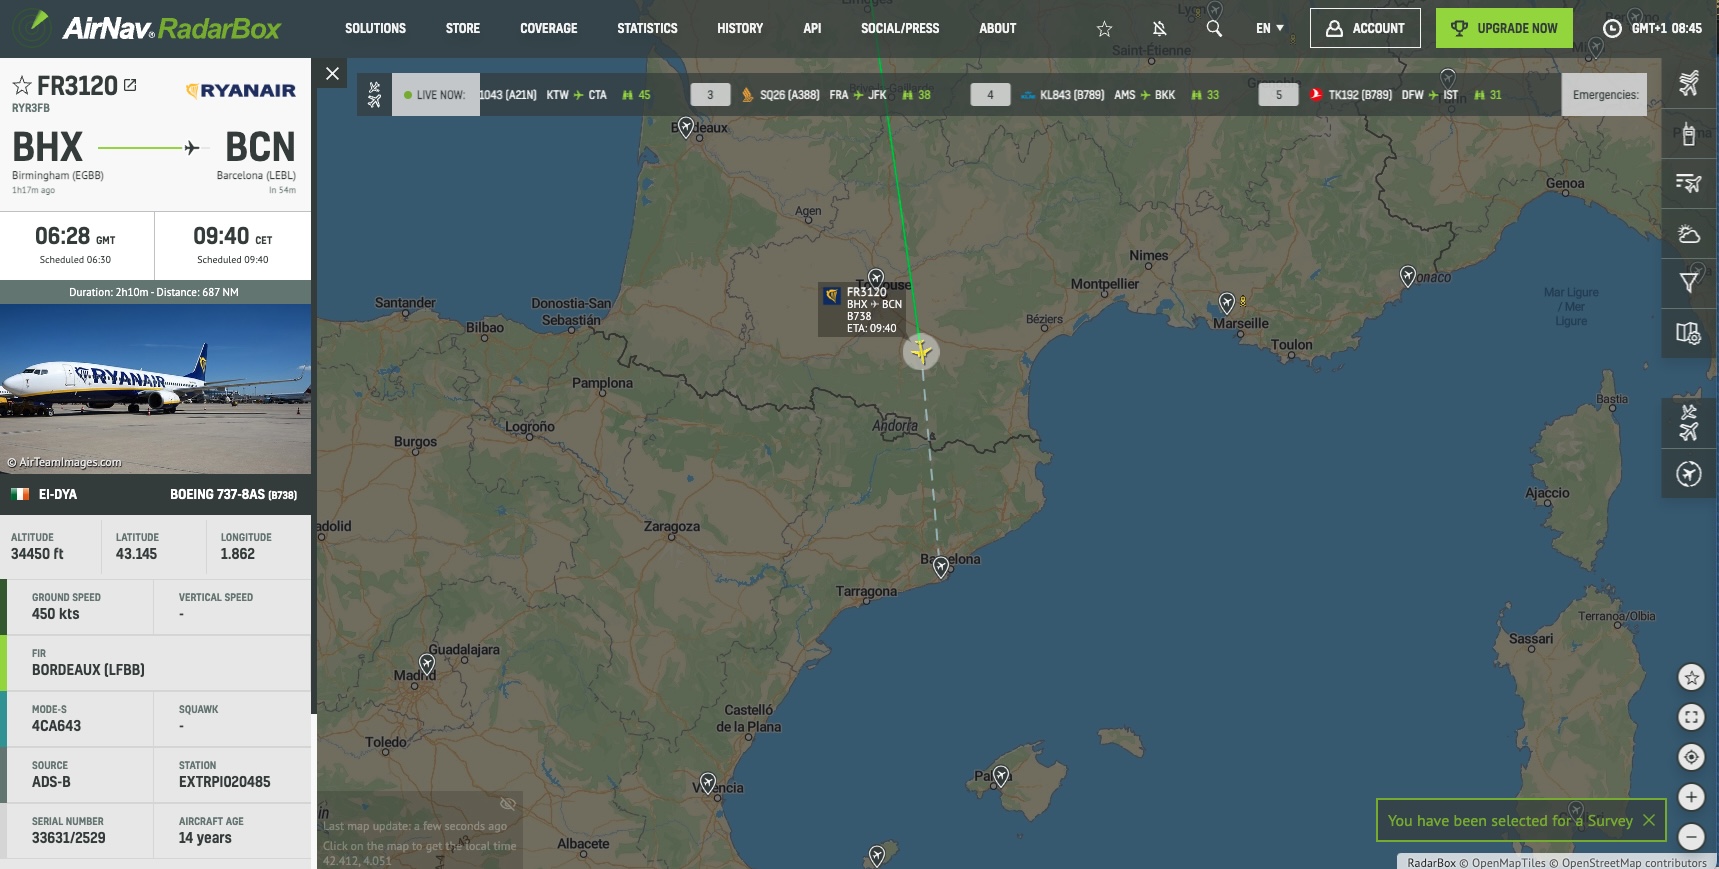Click the muted notifications bell icon
The height and width of the screenshot is (869, 1719).
[1159, 29]
